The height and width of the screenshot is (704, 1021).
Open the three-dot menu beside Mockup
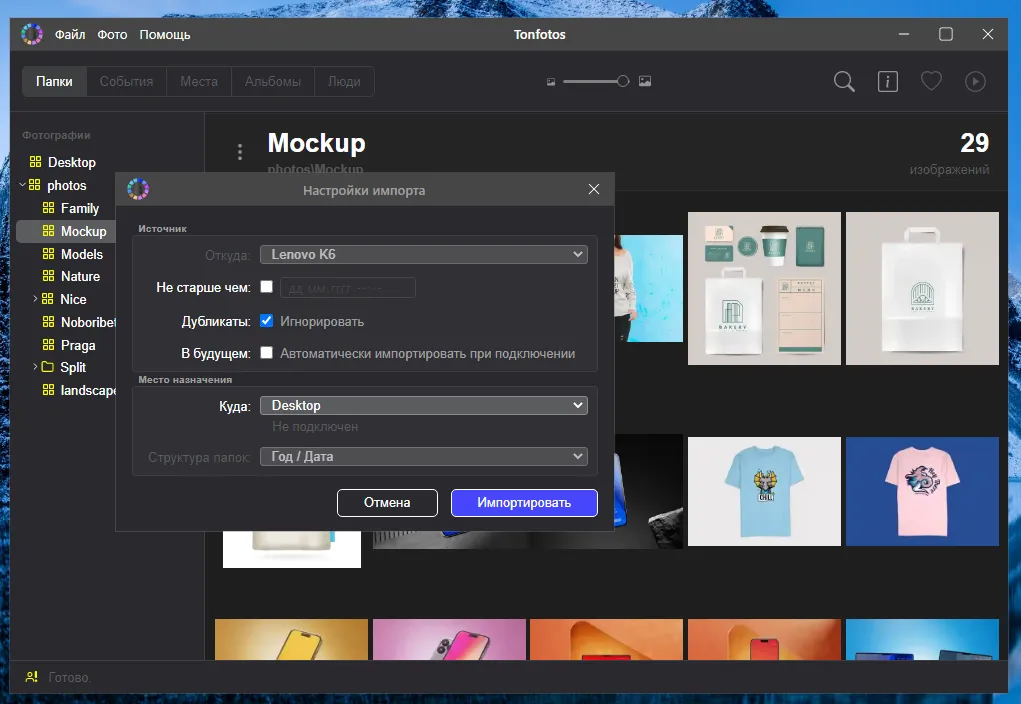tap(240, 152)
